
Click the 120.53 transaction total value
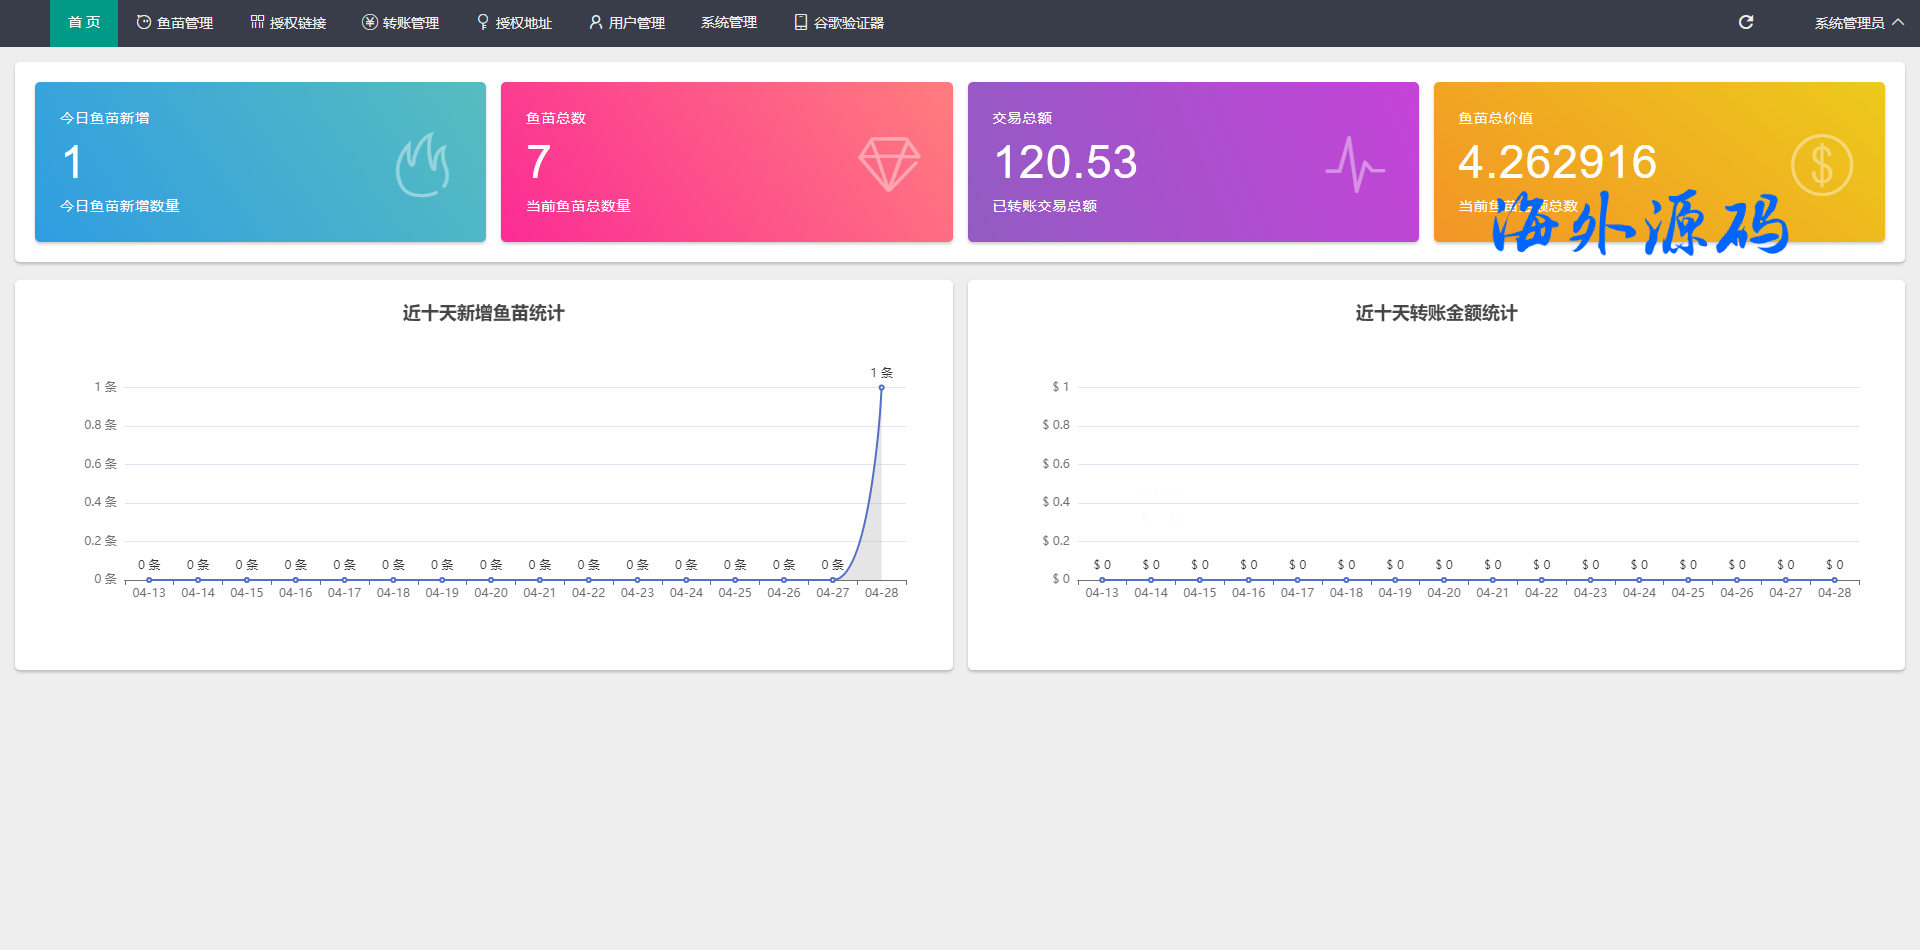[1065, 162]
